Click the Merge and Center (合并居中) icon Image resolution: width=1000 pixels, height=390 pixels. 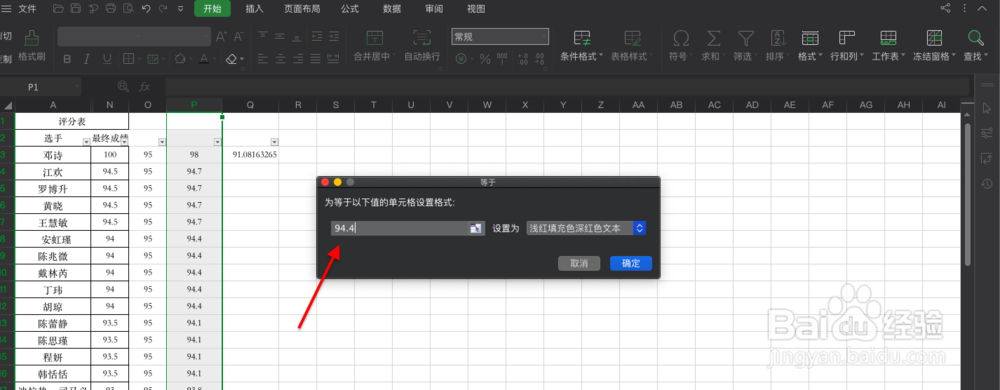[x=375, y=37]
